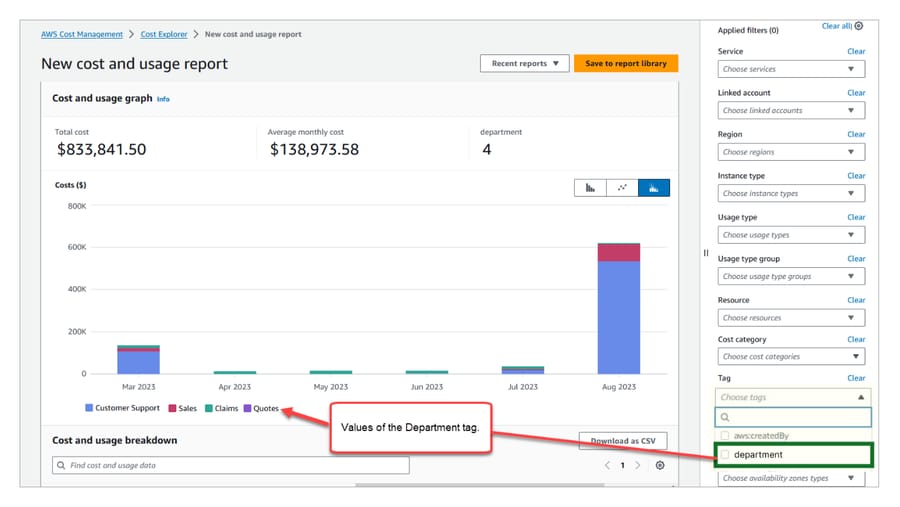Click Sales segment of Aug 2023 bar
The width and height of the screenshot is (900, 507).
coord(619,253)
